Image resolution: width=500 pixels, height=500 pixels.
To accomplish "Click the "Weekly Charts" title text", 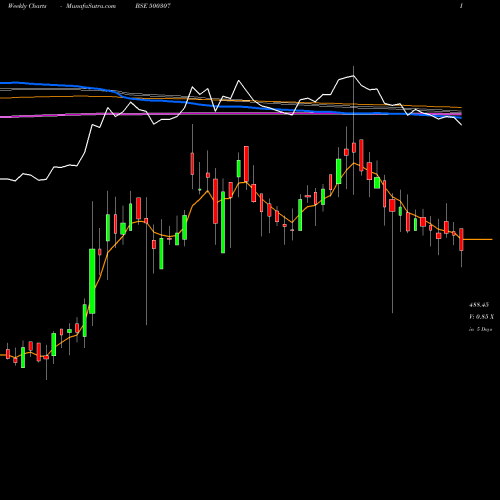I will point(27,6).
